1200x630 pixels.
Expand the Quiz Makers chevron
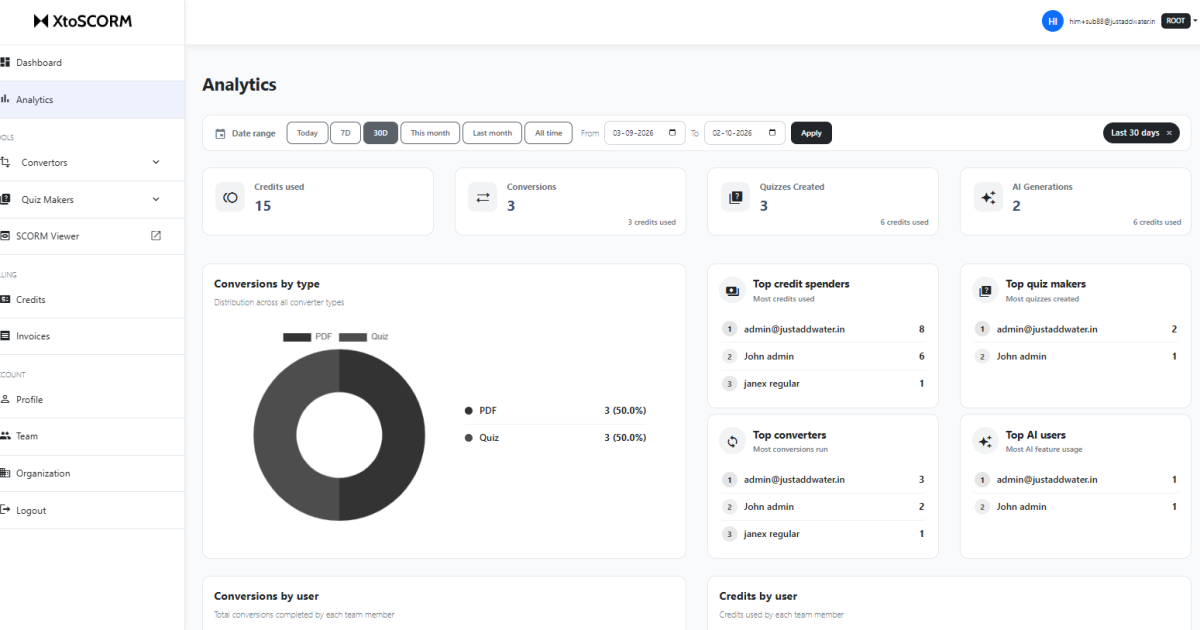pos(156,199)
